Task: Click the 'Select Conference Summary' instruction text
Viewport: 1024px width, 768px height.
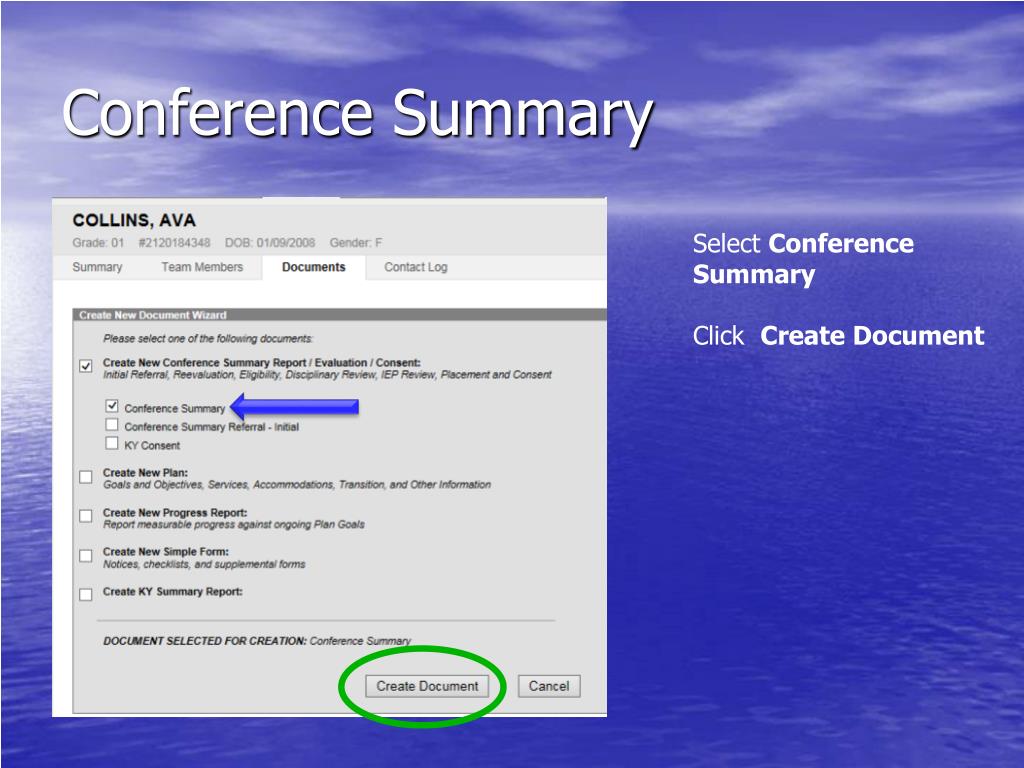Action: tap(803, 259)
